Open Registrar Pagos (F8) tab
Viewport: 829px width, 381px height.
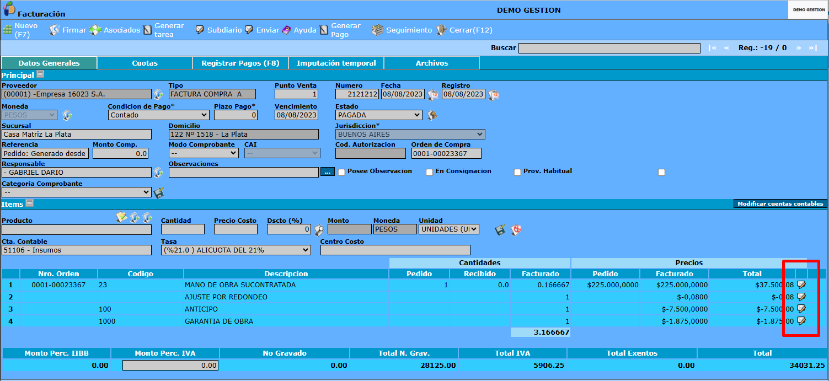coord(241,63)
